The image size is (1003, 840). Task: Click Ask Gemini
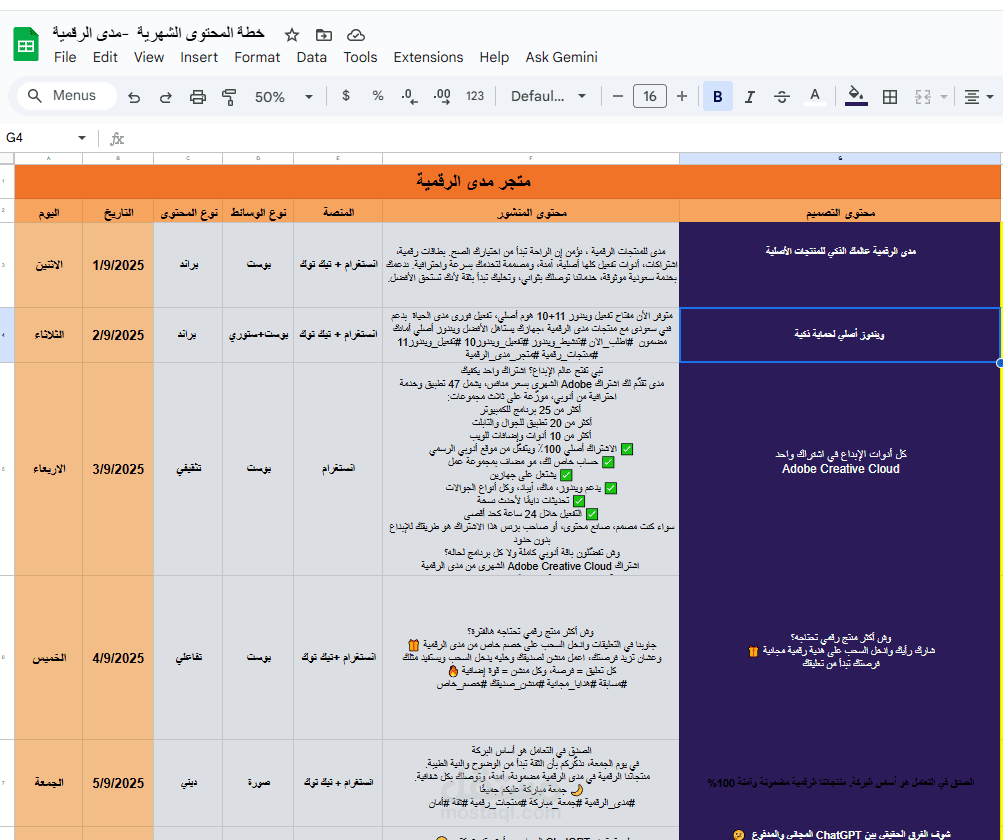562,57
